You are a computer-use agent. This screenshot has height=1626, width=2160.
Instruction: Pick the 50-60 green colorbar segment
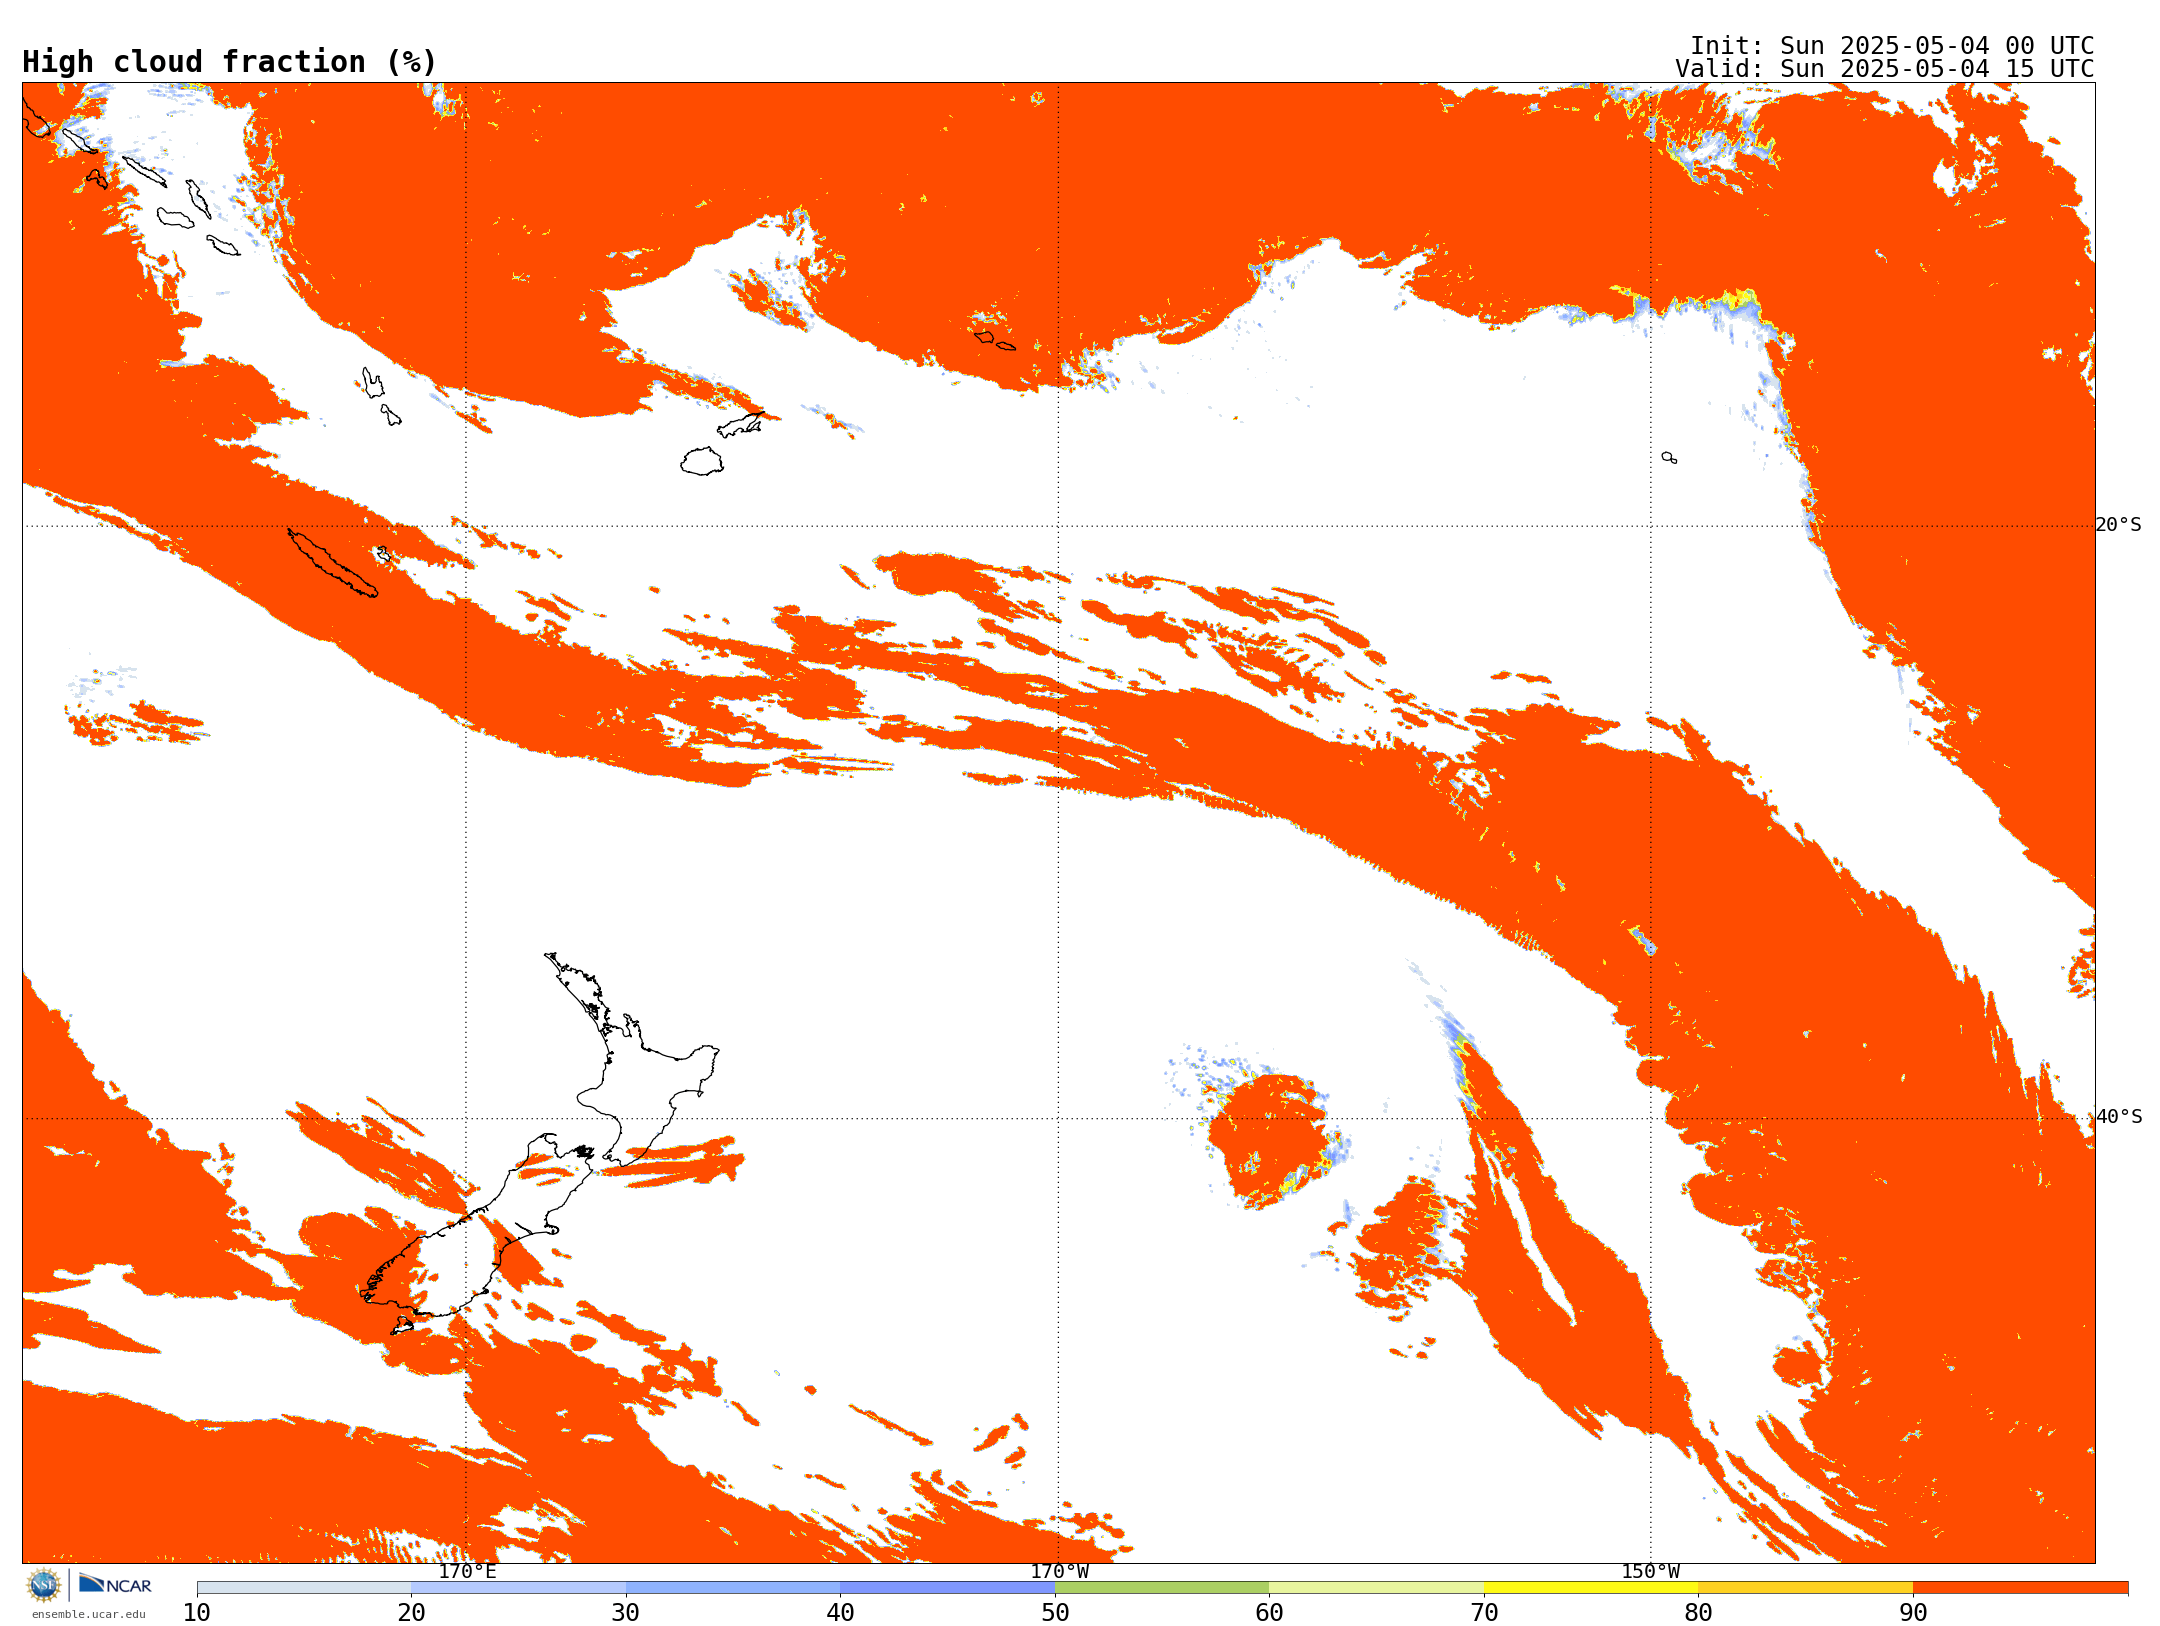pyautogui.click(x=1162, y=1588)
